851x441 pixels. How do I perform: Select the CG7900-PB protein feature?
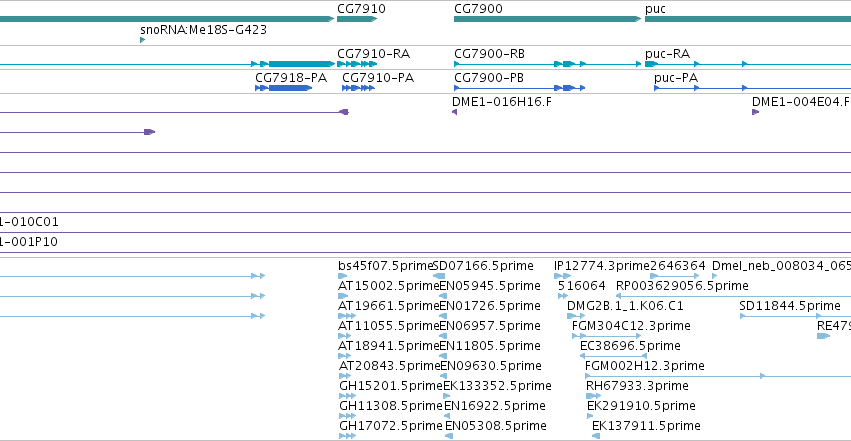pyautogui.click(x=519, y=88)
